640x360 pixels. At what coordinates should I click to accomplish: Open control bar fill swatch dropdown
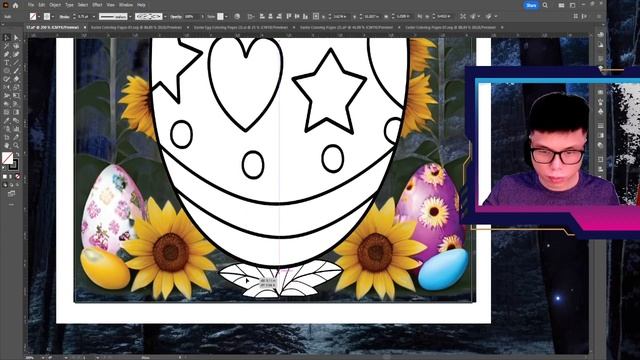click(x=39, y=16)
